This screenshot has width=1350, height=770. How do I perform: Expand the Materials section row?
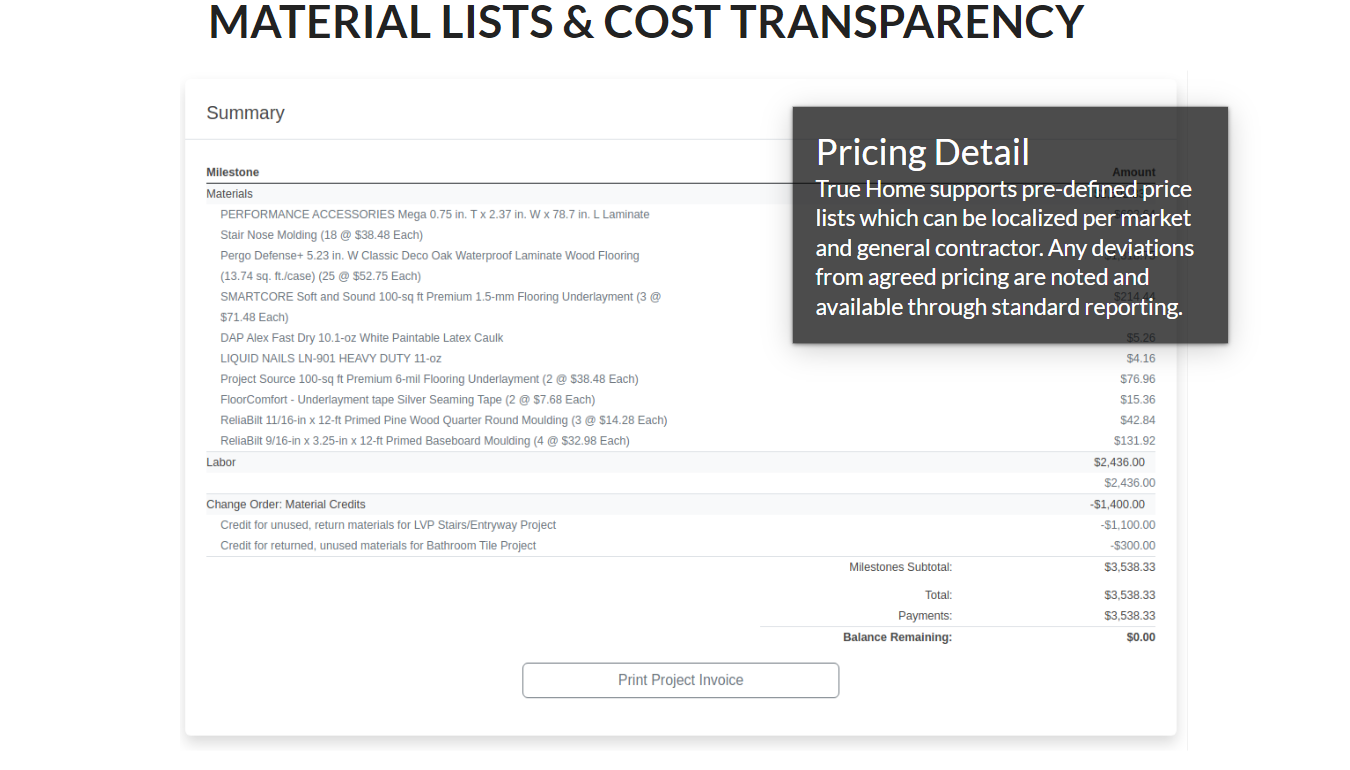click(x=229, y=193)
